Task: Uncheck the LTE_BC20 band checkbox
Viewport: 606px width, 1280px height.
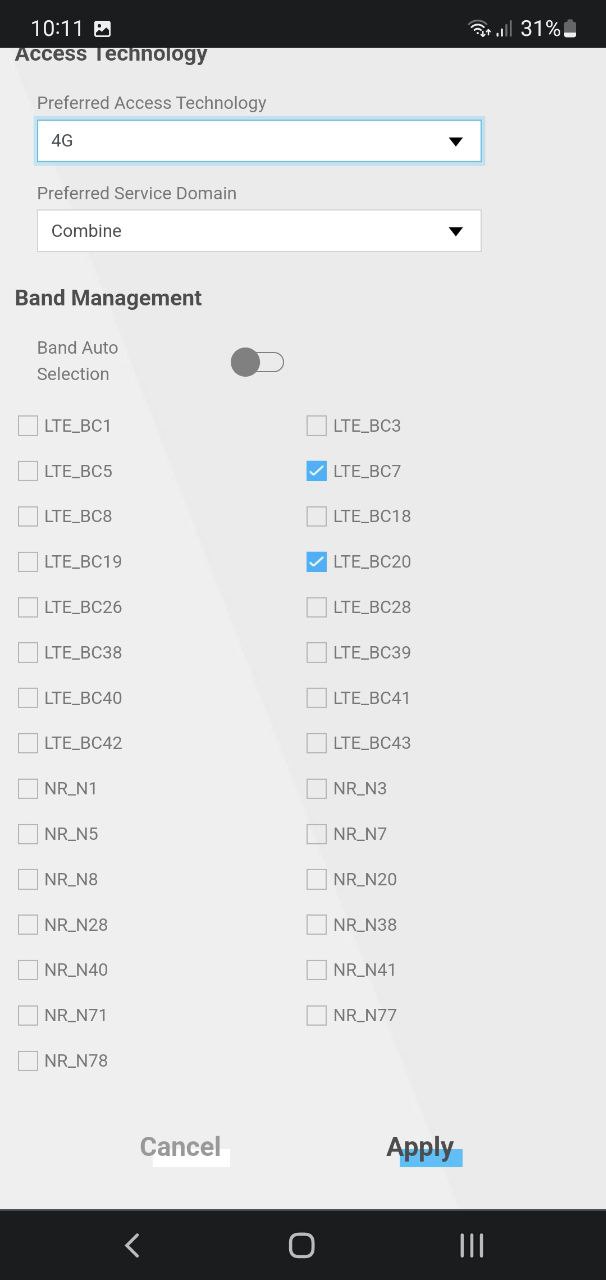Action: pyautogui.click(x=317, y=562)
